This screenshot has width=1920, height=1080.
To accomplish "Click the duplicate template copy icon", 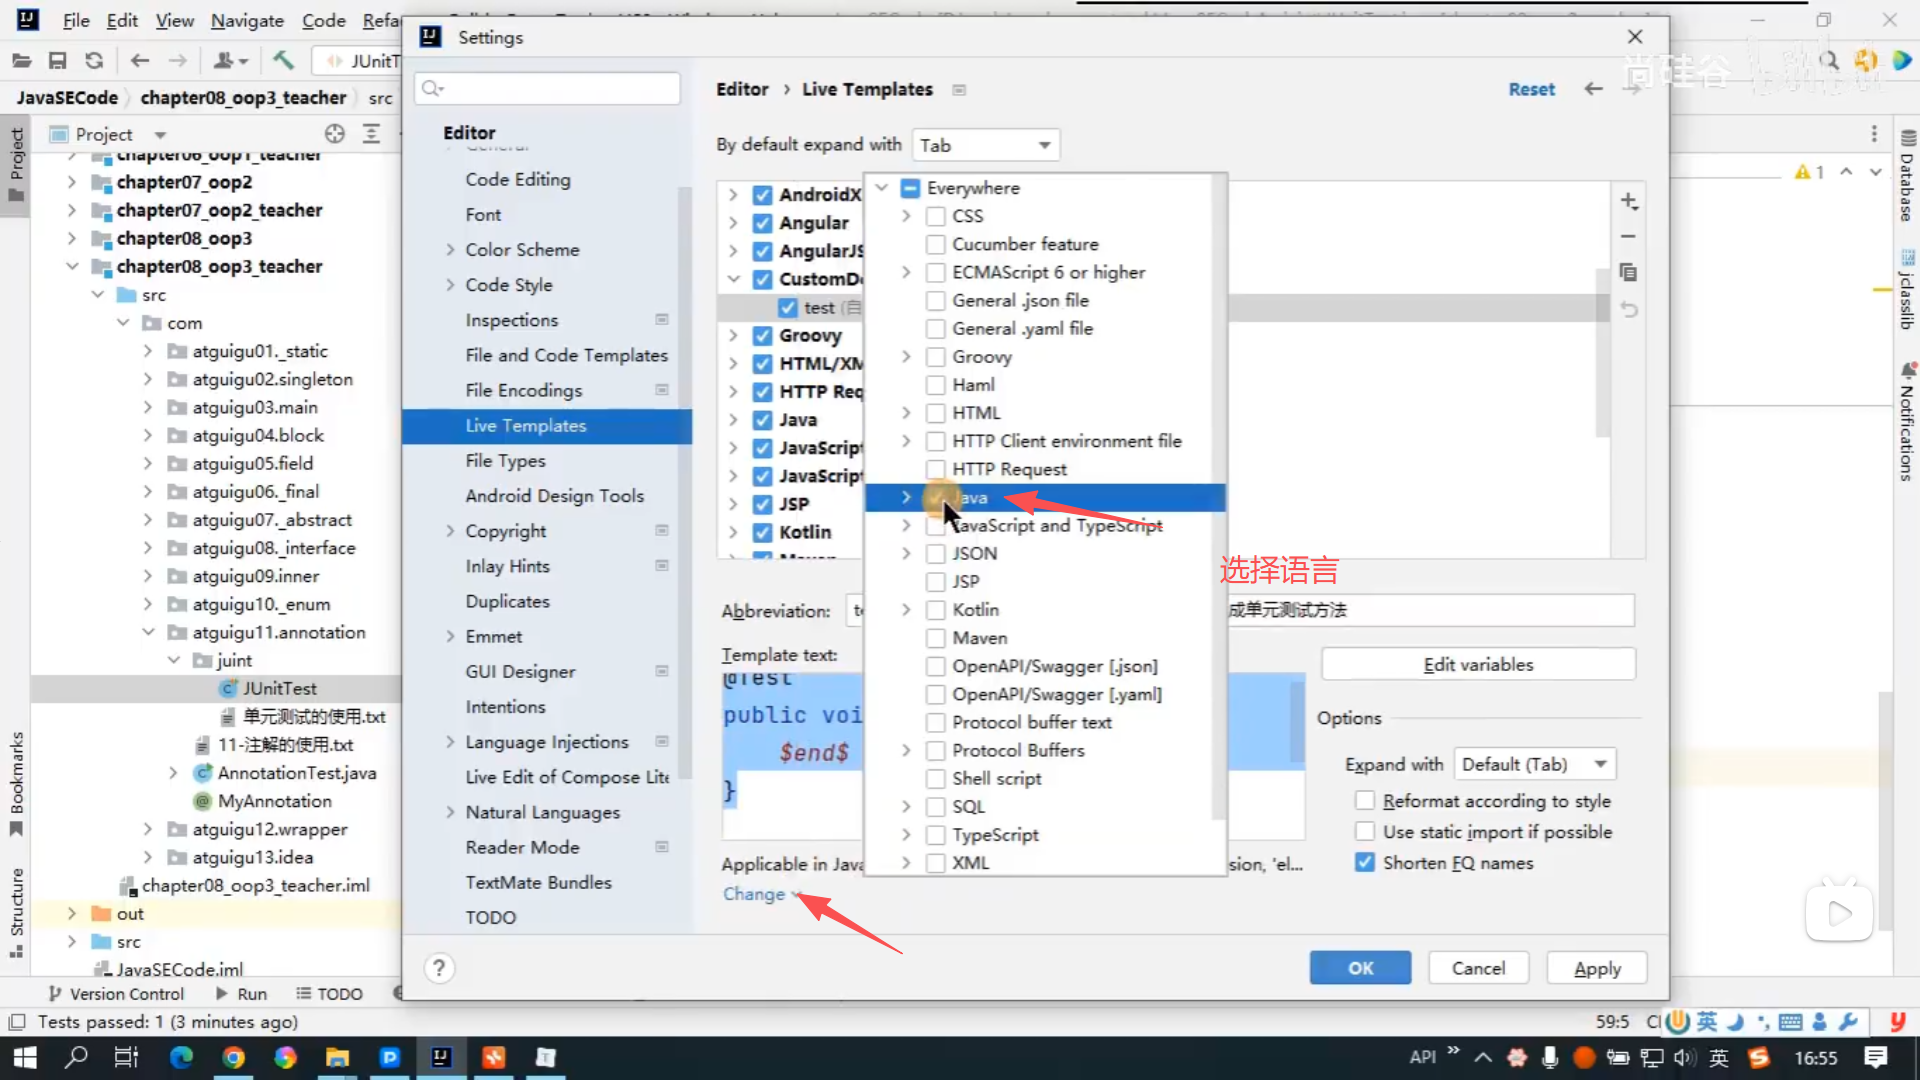I will pyautogui.click(x=1629, y=272).
